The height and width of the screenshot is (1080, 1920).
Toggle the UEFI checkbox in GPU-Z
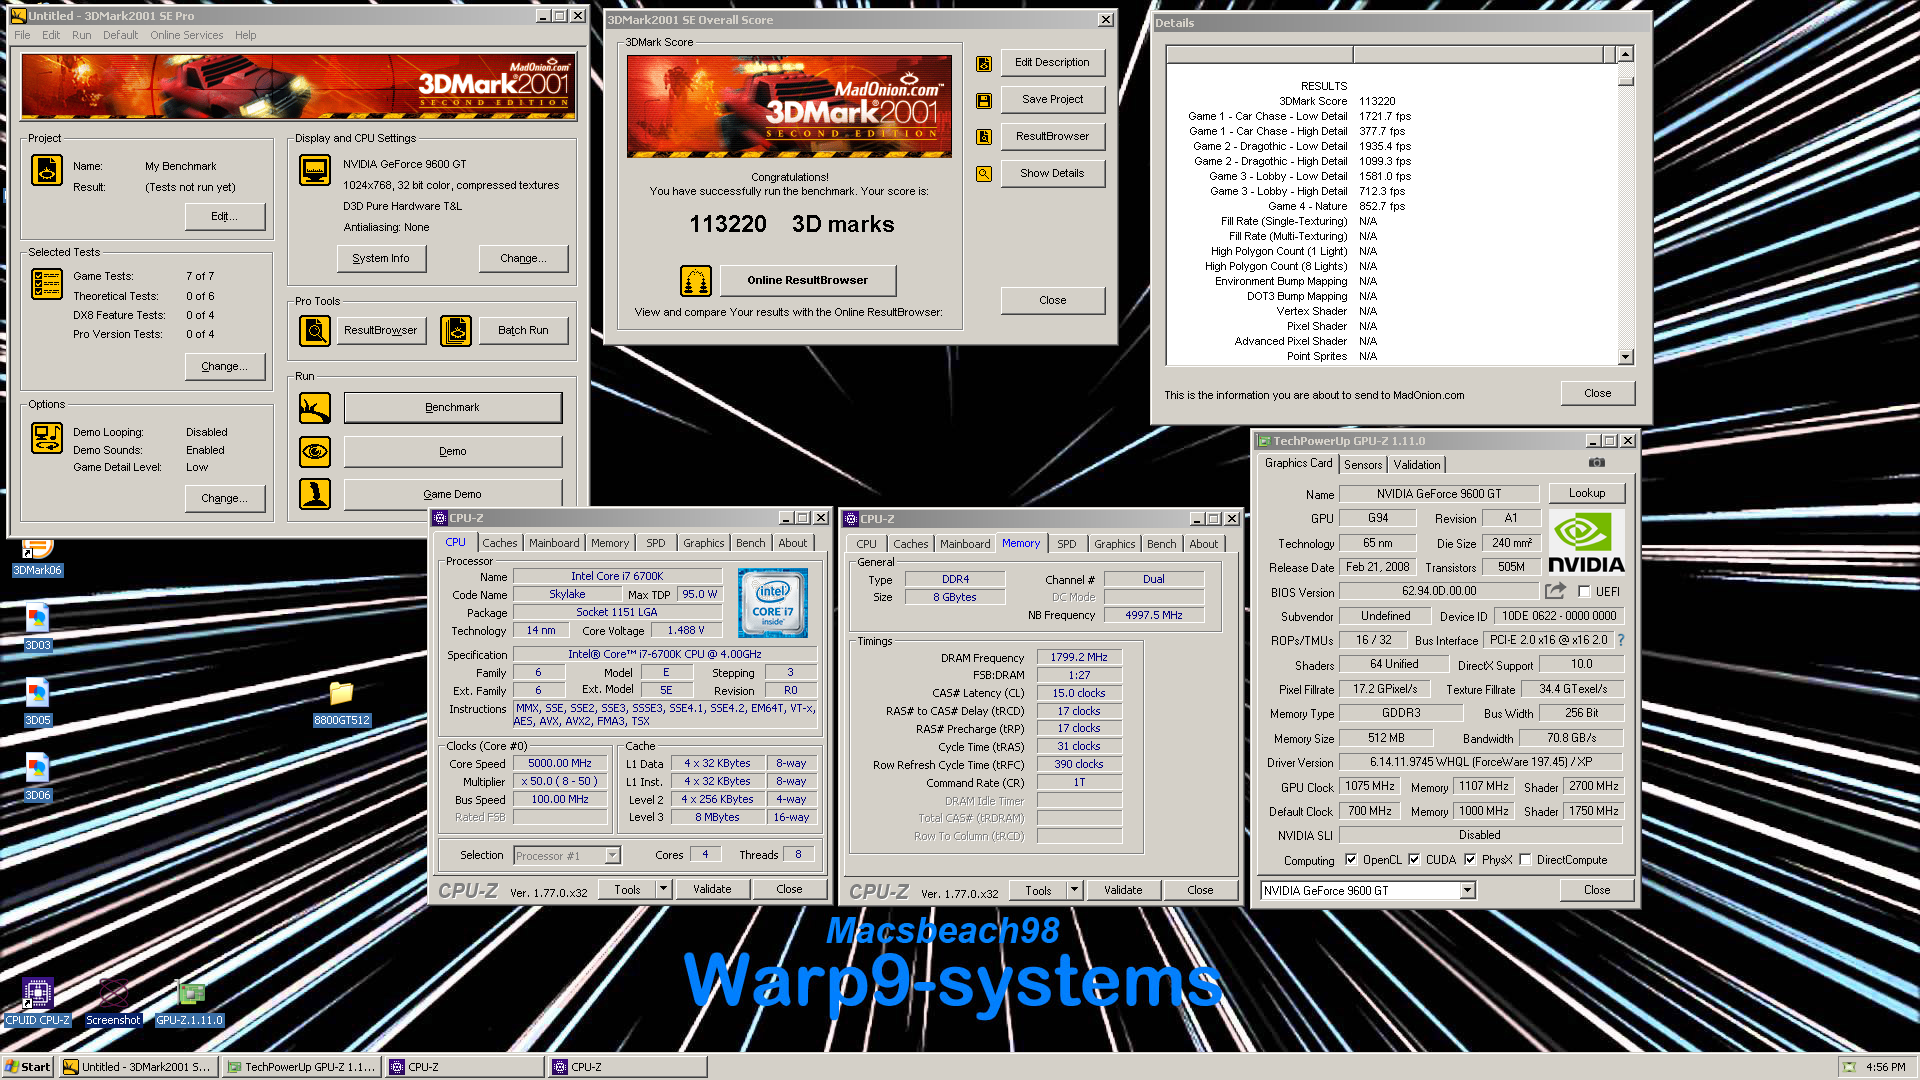point(1584,592)
